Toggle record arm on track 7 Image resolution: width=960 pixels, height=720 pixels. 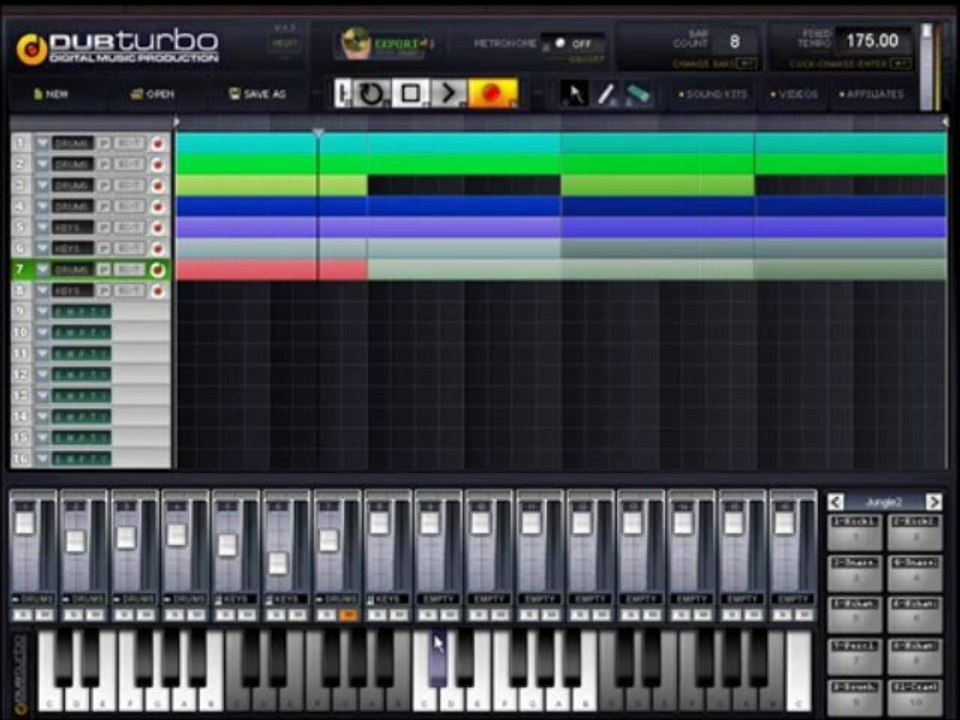coord(157,270)
